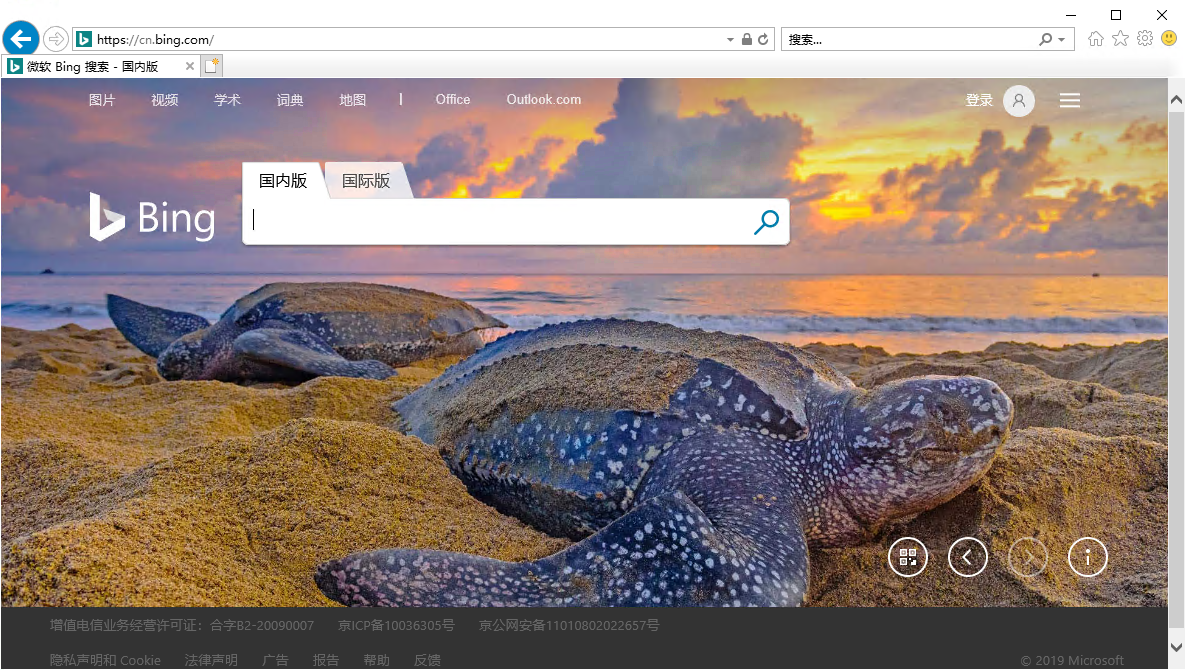The image size is (1186, 670).
Task: Open 图片 in the top navigation
Action: [x=101, y=100]
